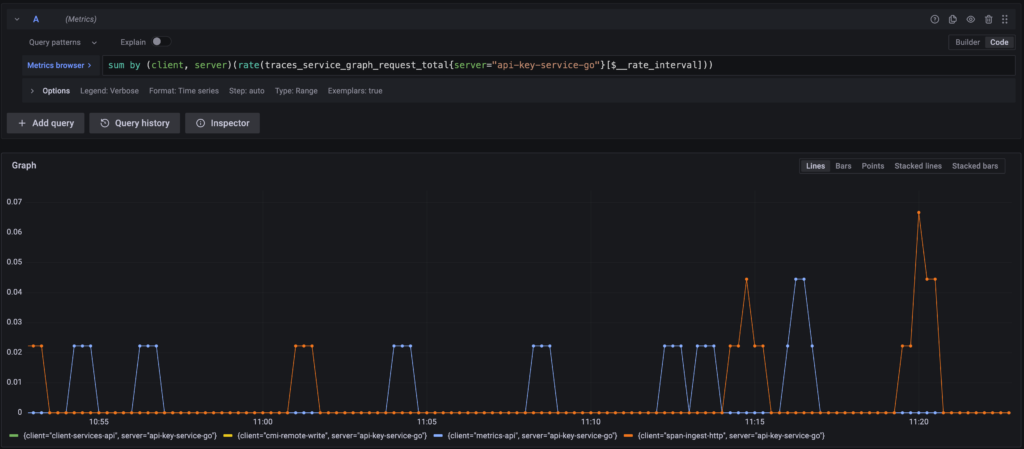Open Query patterns dropdown
The height and width of the screenshot is (449, 1024).
63,42
